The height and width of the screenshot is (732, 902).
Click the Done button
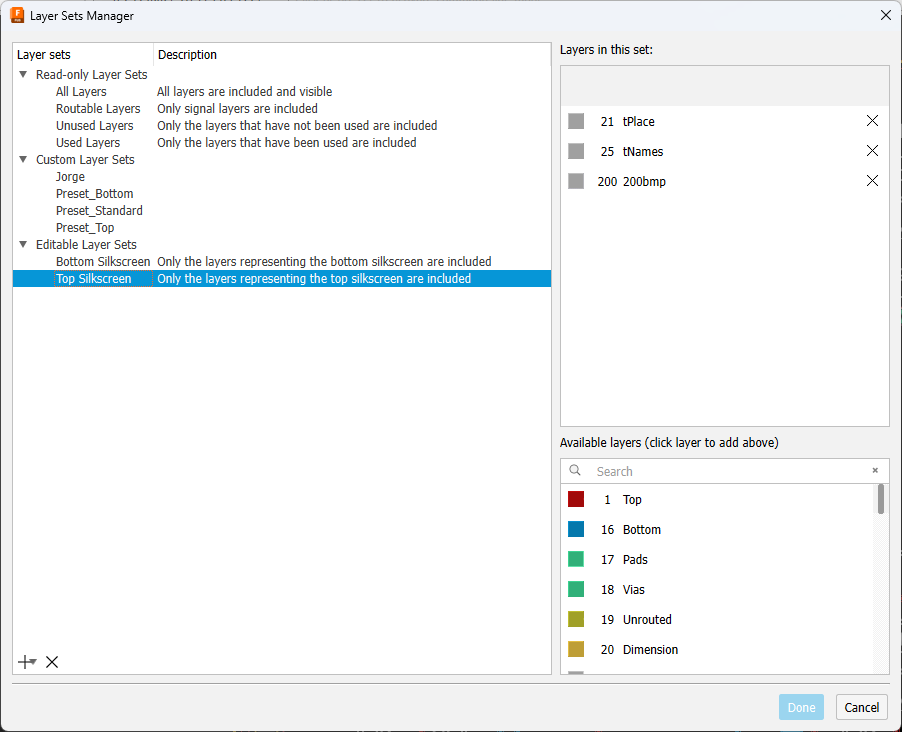pyautogui.click(x=801, y=707)
